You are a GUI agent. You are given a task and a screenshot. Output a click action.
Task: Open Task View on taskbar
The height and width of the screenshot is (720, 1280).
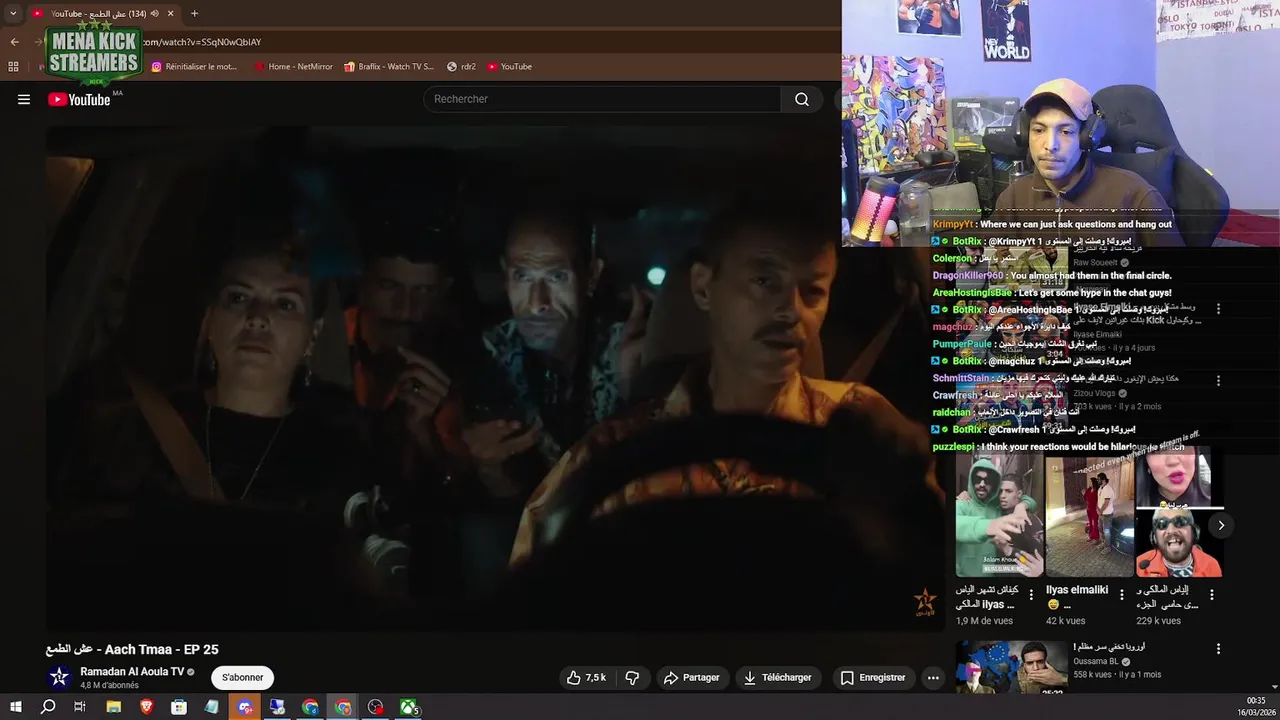click(x=80, y=707)
